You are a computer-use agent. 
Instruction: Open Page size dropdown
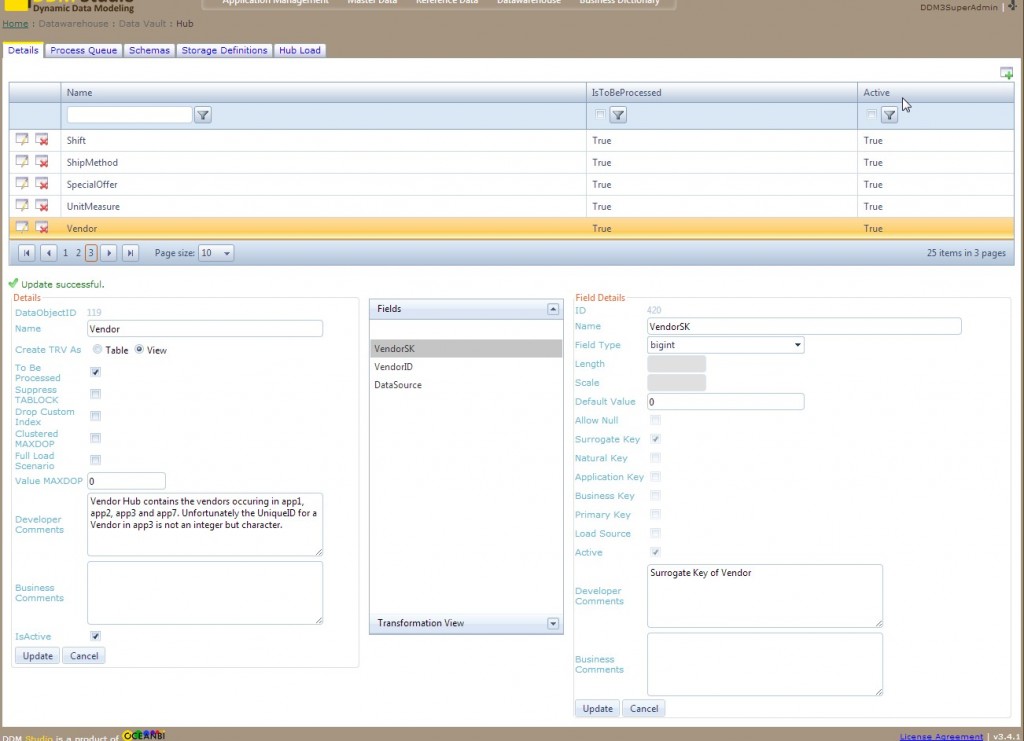[x=227, y=253]
